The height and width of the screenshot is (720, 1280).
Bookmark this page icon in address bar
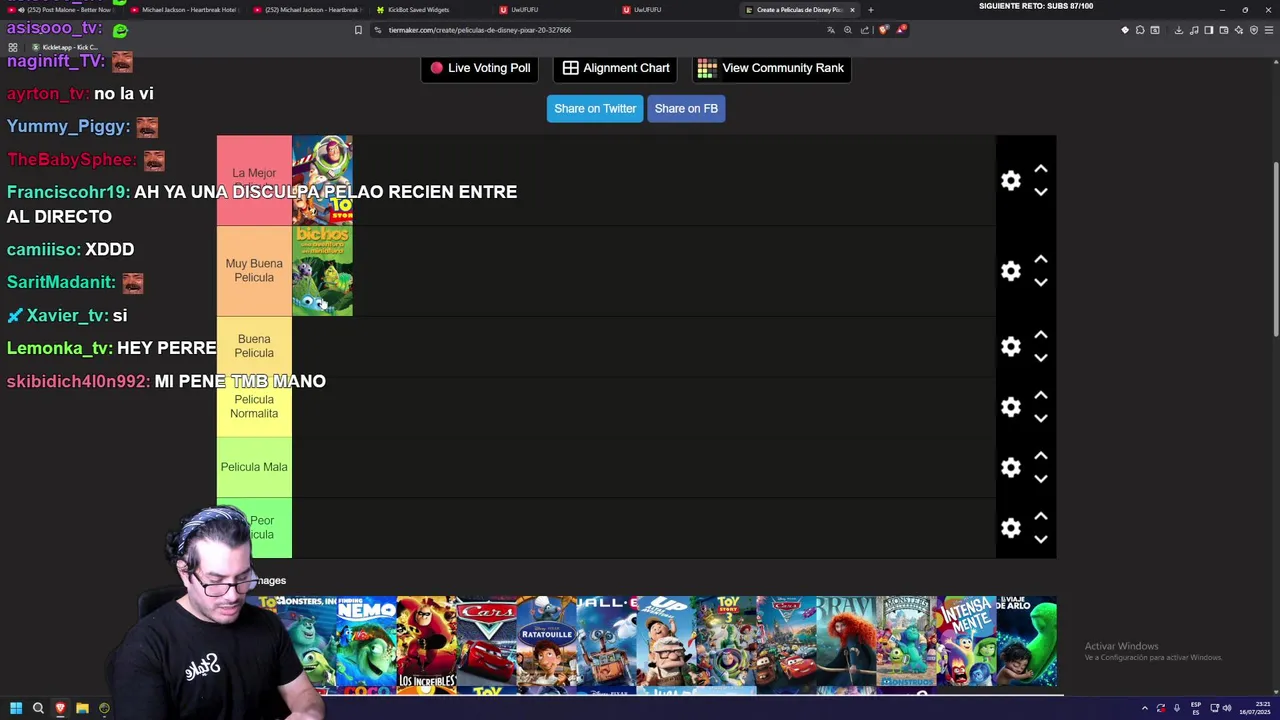(358, 30)
